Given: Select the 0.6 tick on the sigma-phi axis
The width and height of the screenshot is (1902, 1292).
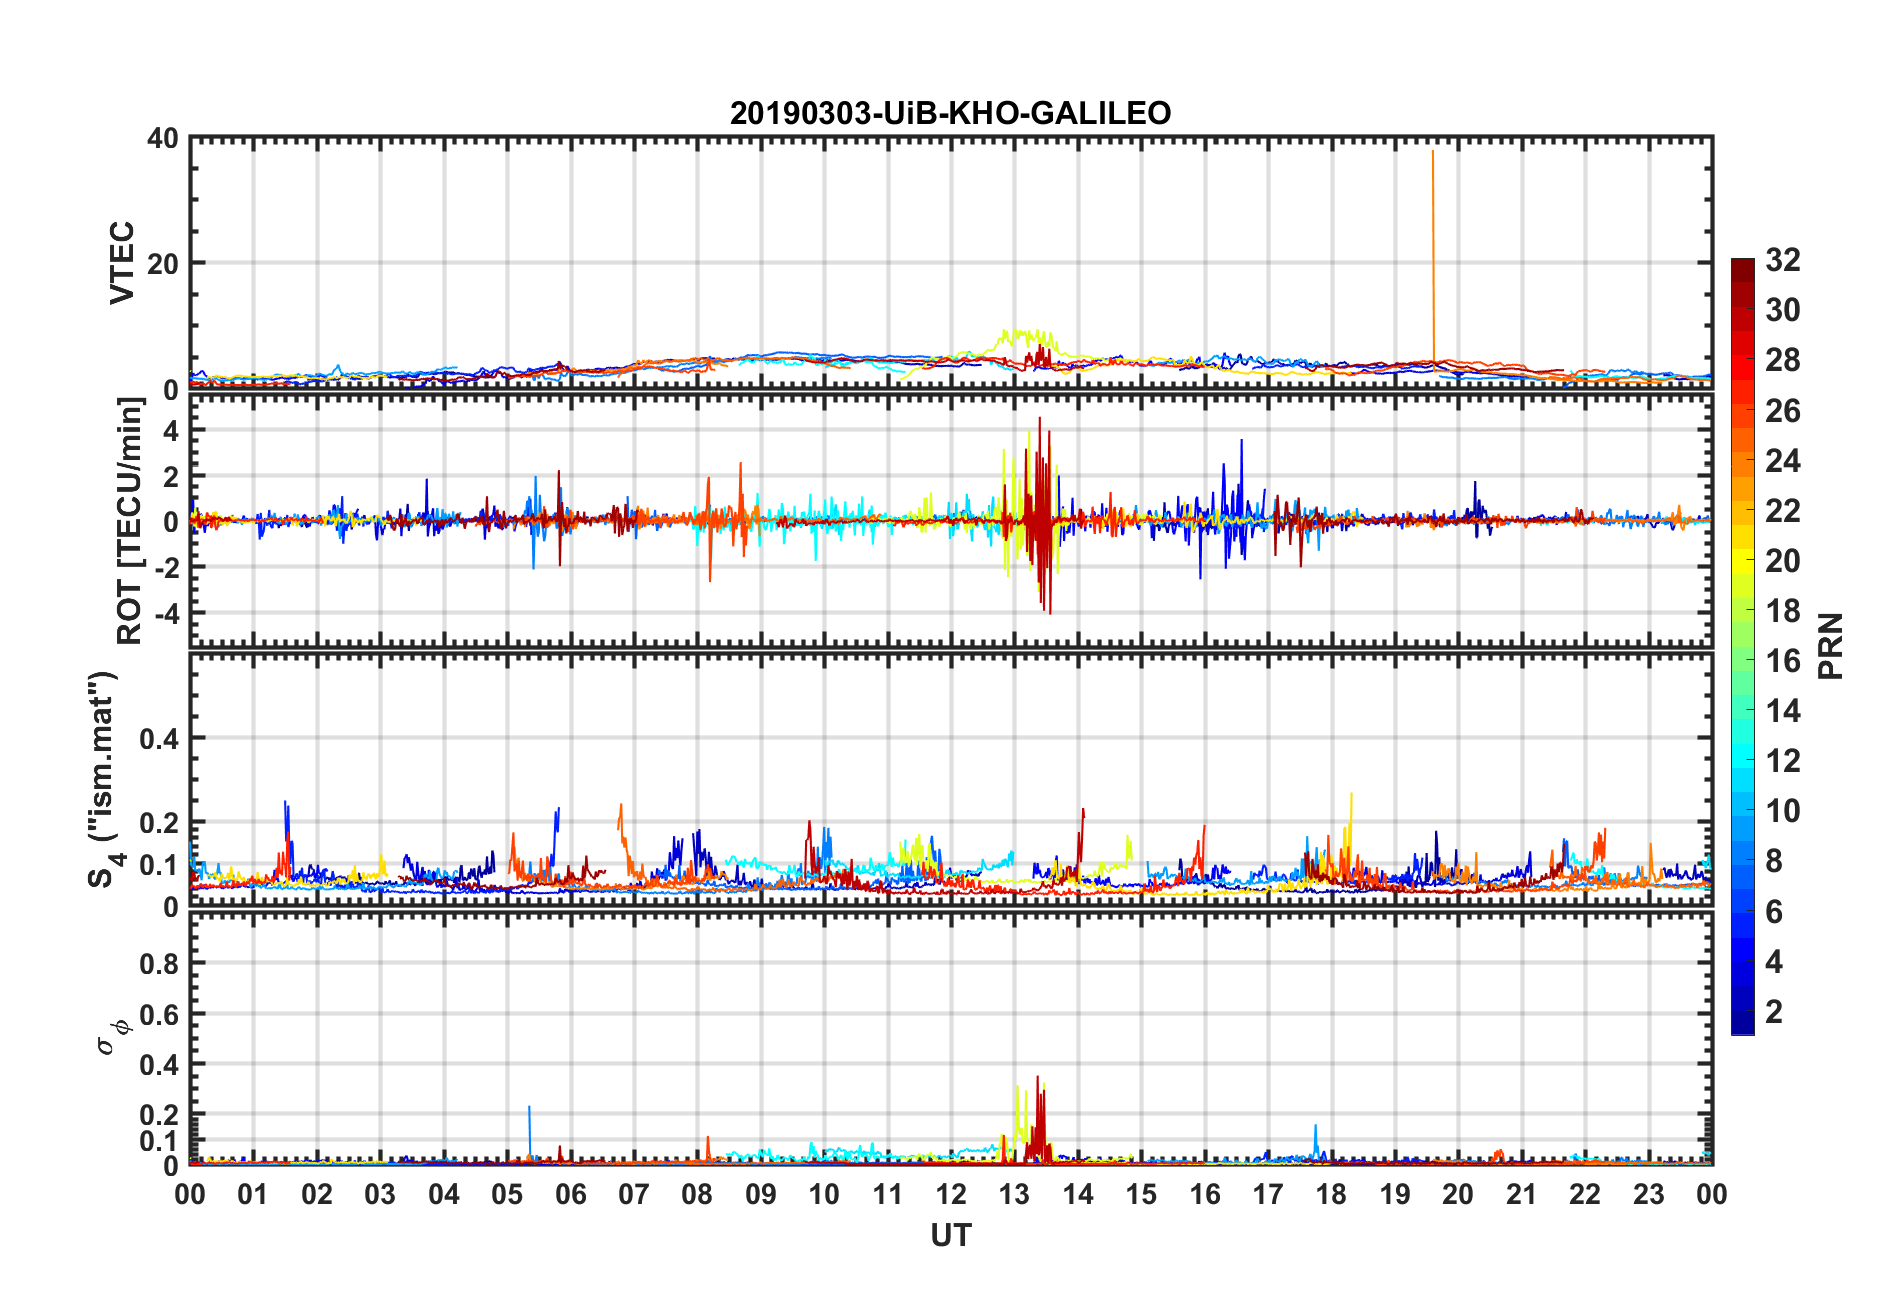Looking at the screenshot, I should coord(159,1014).
